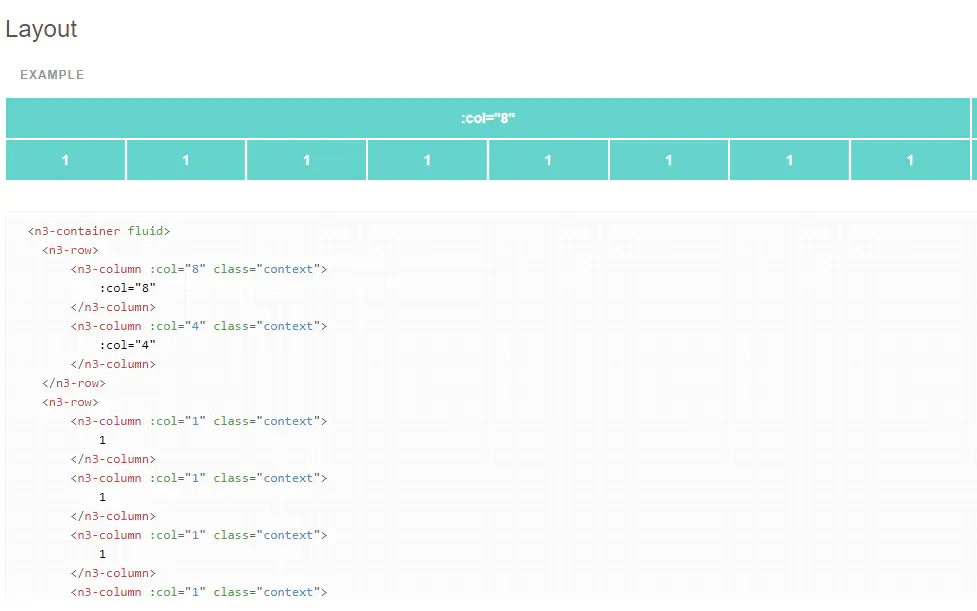Click the blue context class value text
Viewport: 977px width, 611px height.
tap(288, 268)
